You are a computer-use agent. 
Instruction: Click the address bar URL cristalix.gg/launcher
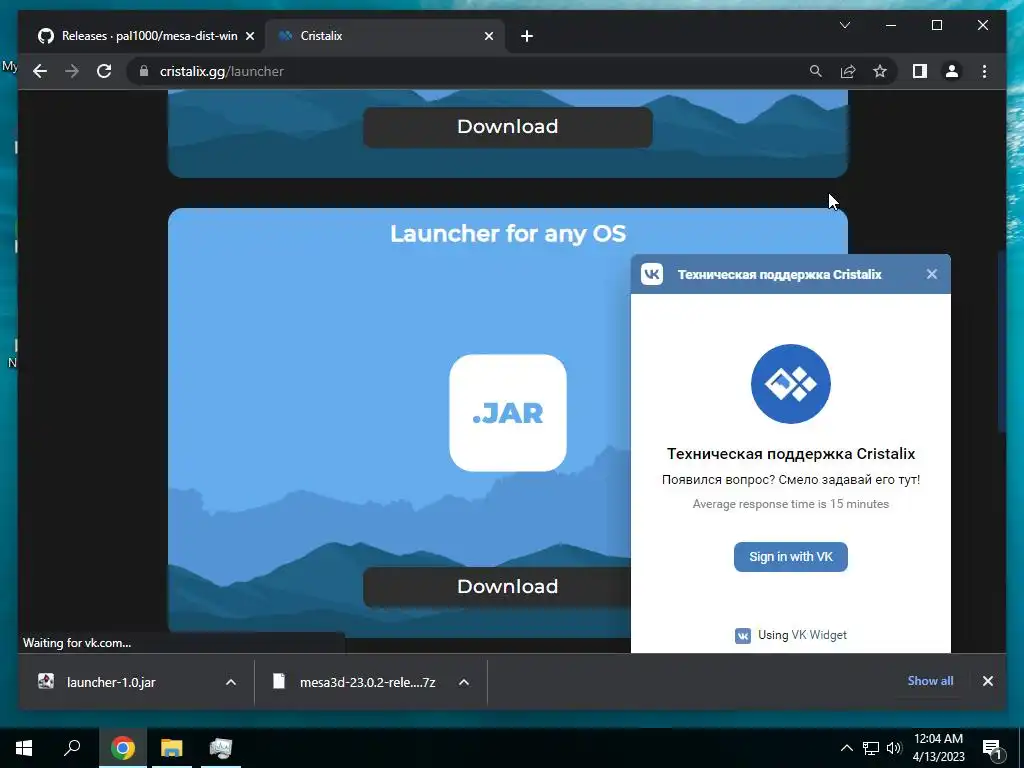(221, 71)
